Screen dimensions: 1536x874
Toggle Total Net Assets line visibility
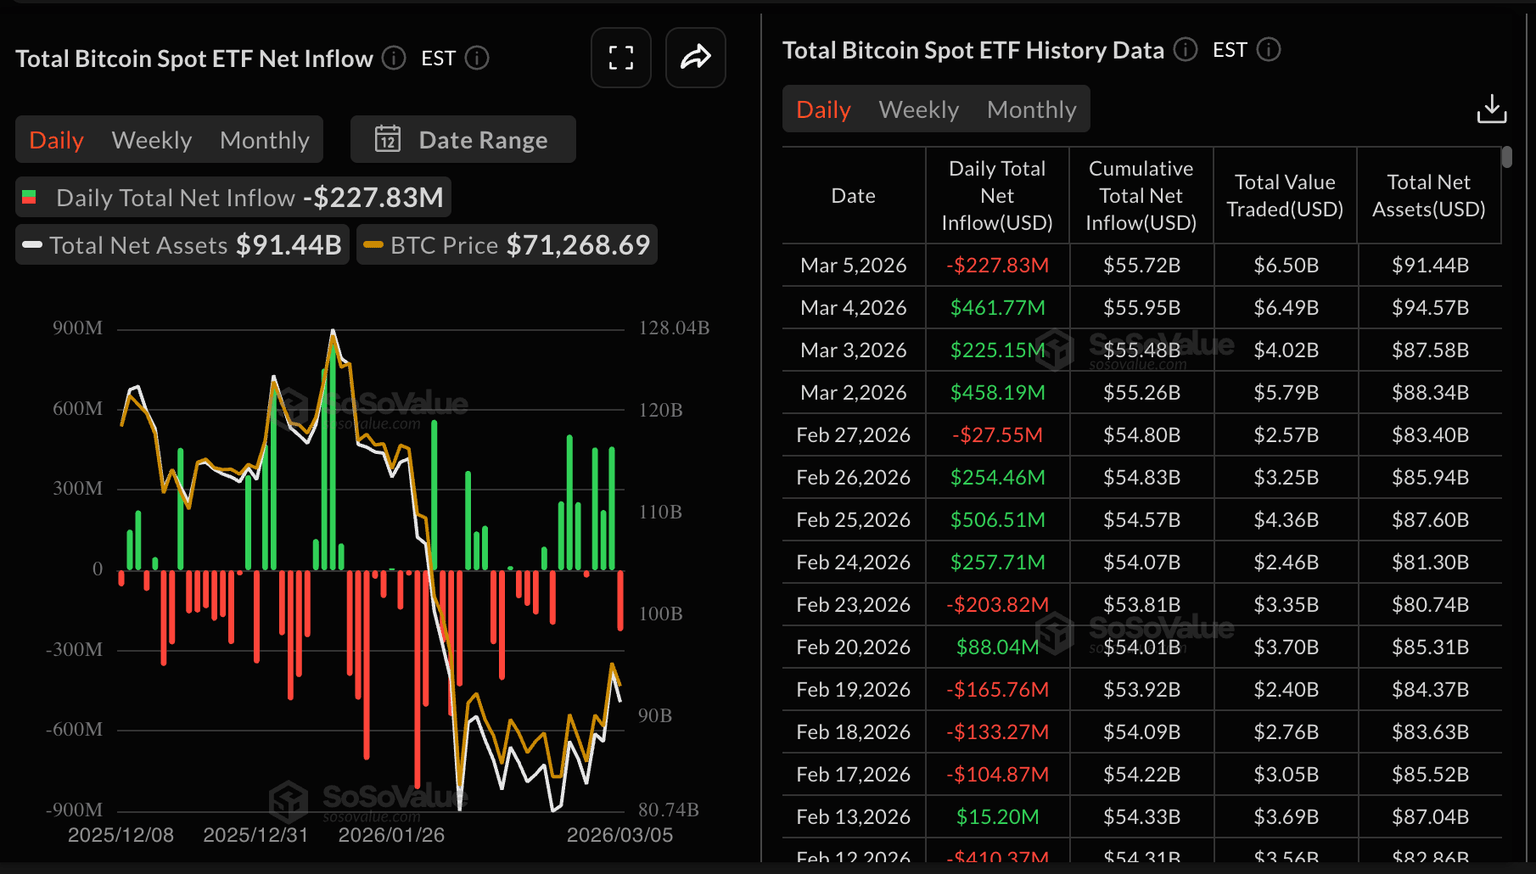[182, 245]
